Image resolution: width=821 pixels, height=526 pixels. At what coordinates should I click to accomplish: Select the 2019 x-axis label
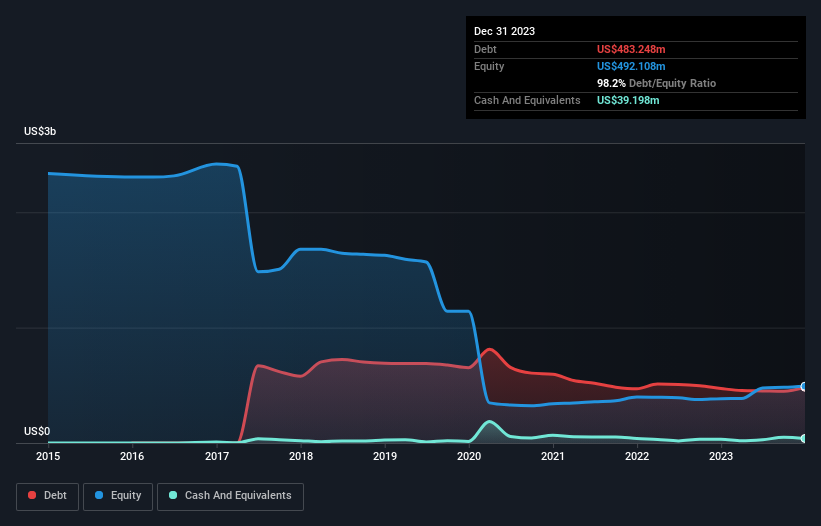click(385, 456)
